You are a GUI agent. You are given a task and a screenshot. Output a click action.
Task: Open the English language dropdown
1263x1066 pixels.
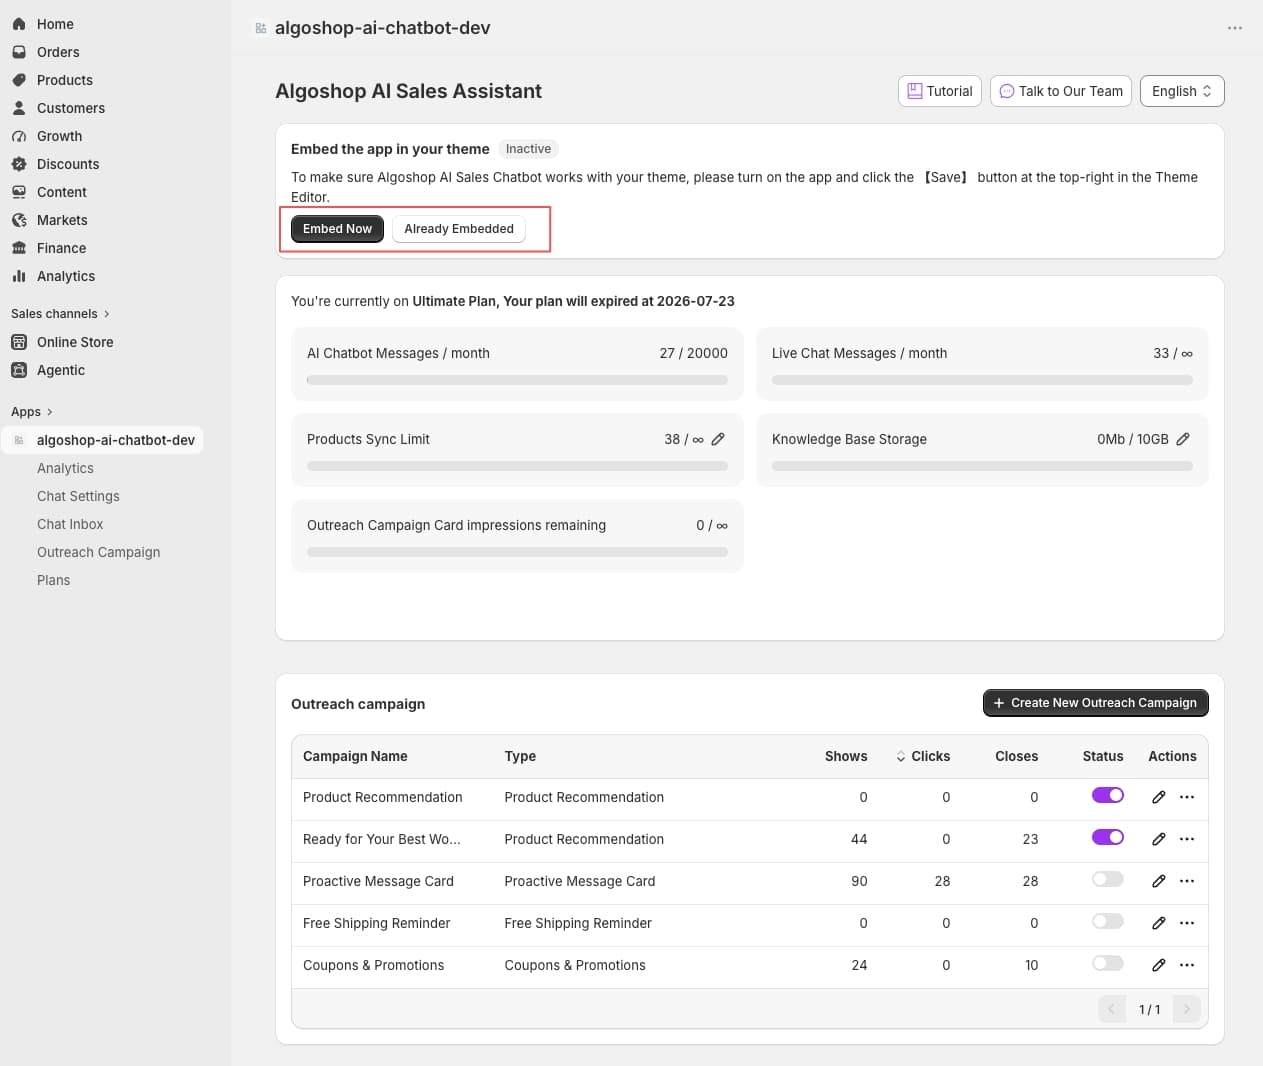1182,91
